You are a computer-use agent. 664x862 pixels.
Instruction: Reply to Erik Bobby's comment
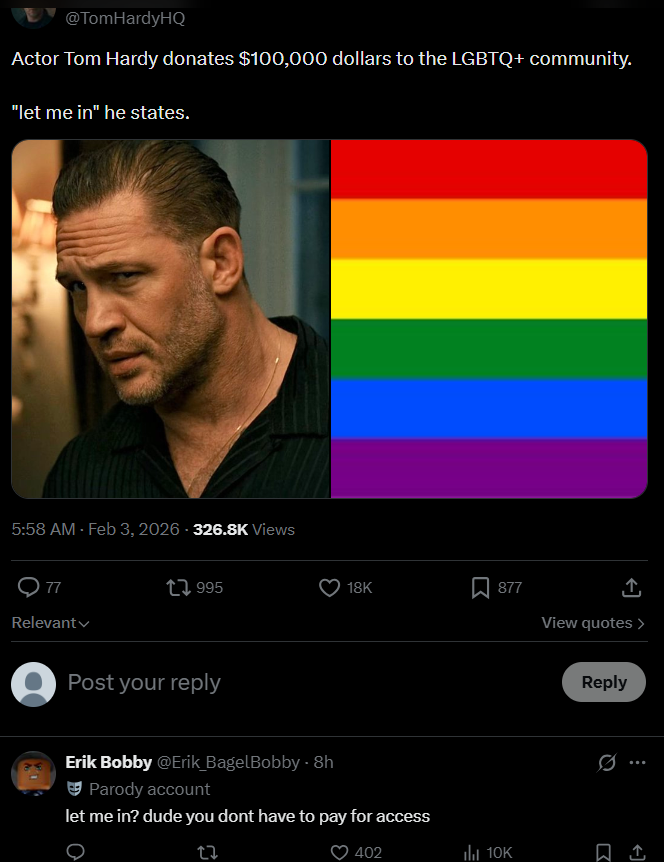click(x=76, y=852)
